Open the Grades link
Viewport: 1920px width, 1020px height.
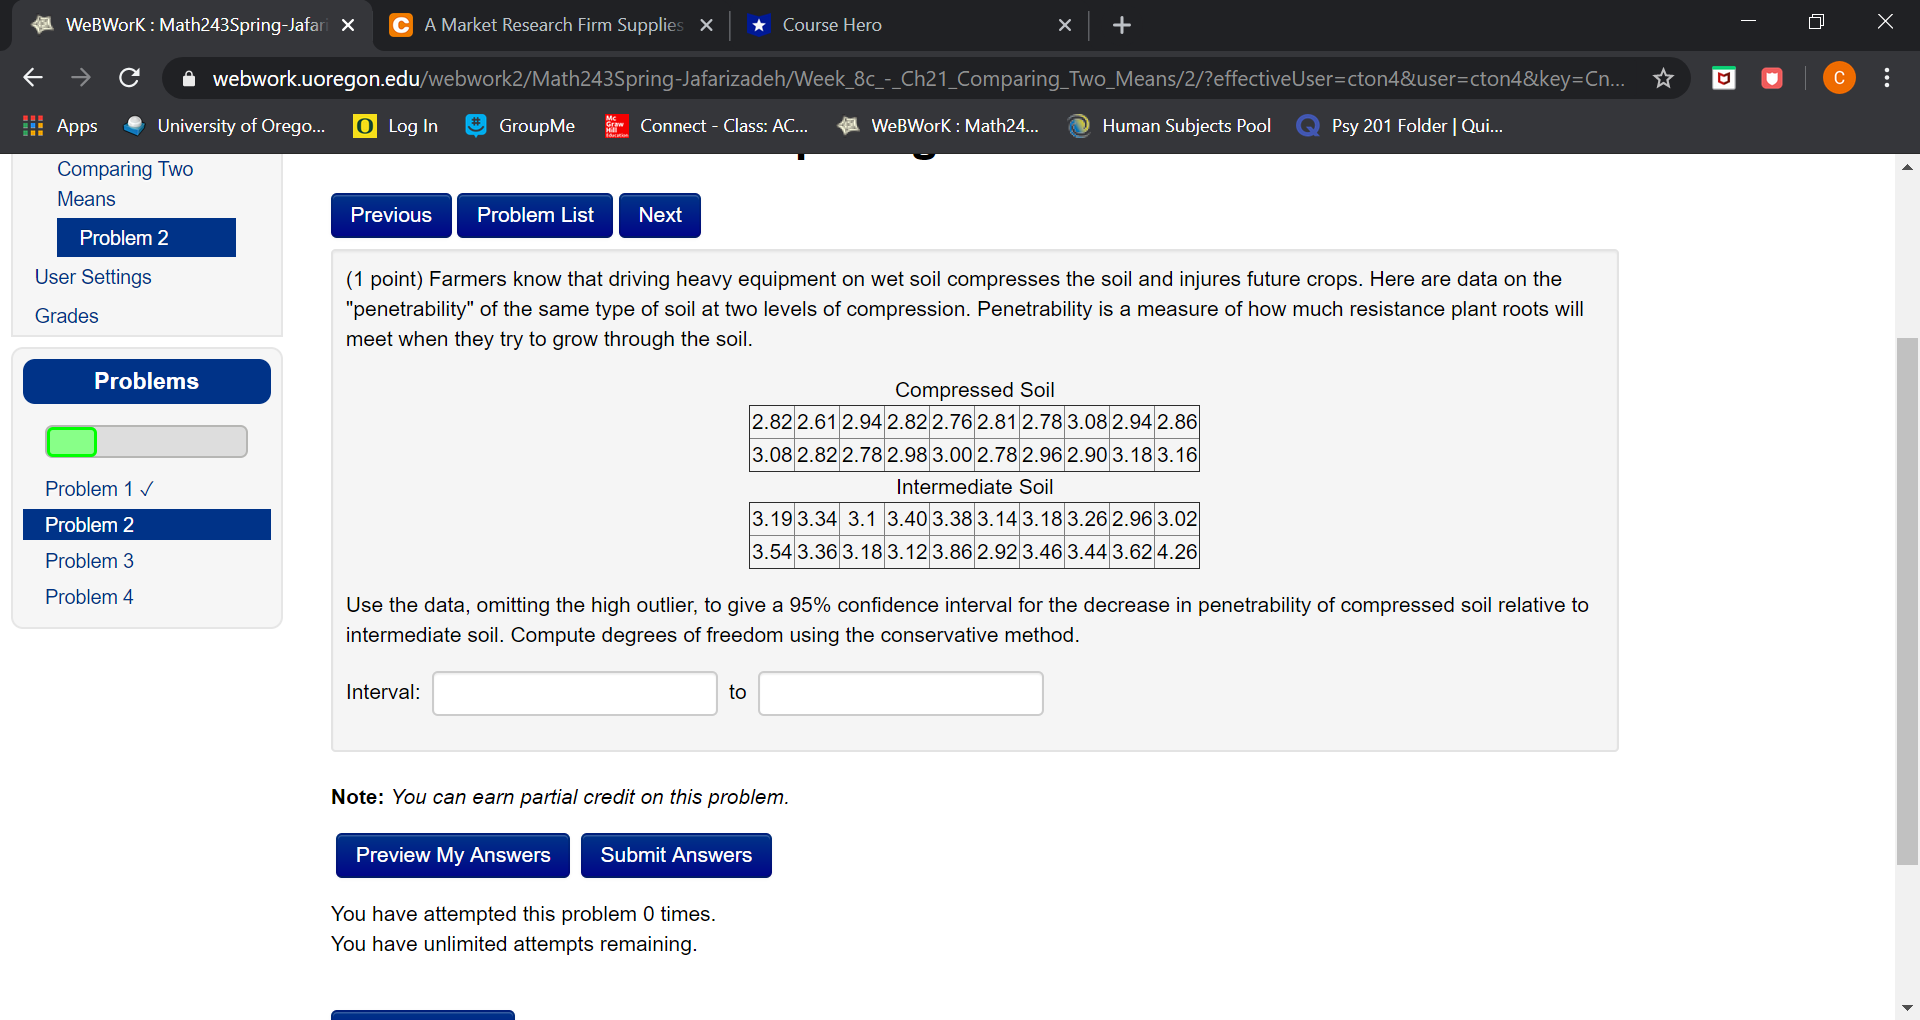[x=67, y=316]
